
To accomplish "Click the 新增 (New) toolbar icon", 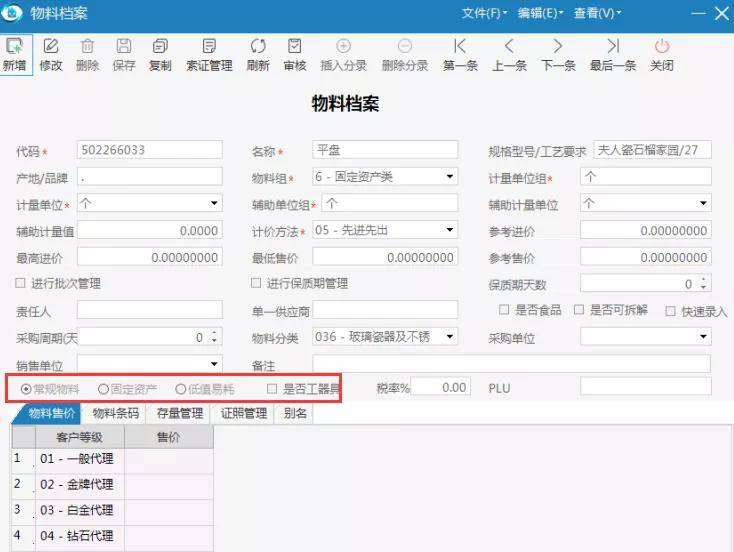I will pos(15,47).
